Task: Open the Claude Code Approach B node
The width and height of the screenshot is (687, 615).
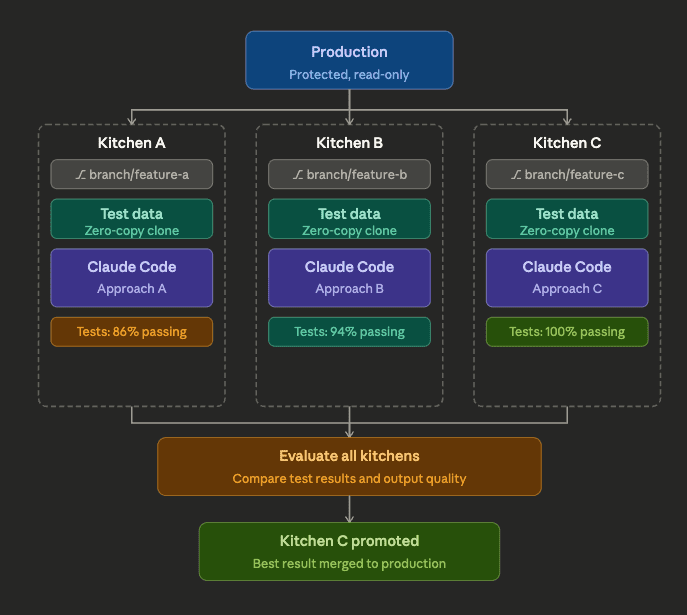Action: click(x=349, y=277)
